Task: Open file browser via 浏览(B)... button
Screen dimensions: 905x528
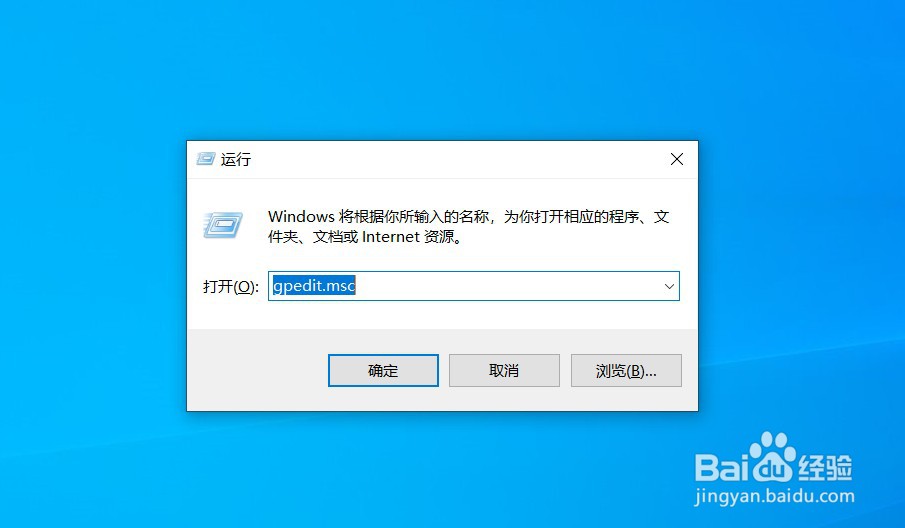Action: [x=626, y=370]
